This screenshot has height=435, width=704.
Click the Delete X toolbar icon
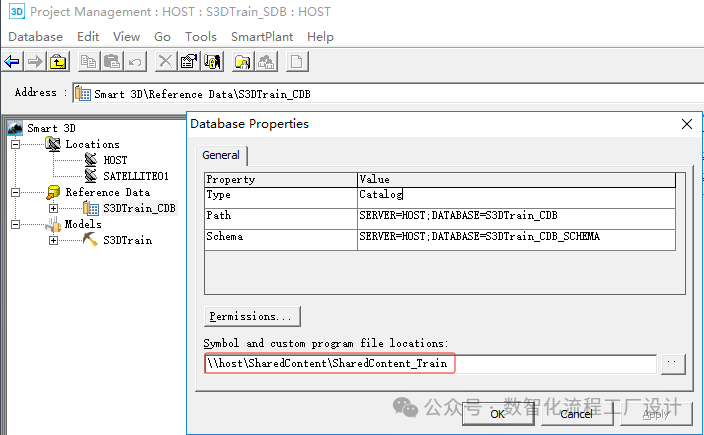tap(165, 62)
